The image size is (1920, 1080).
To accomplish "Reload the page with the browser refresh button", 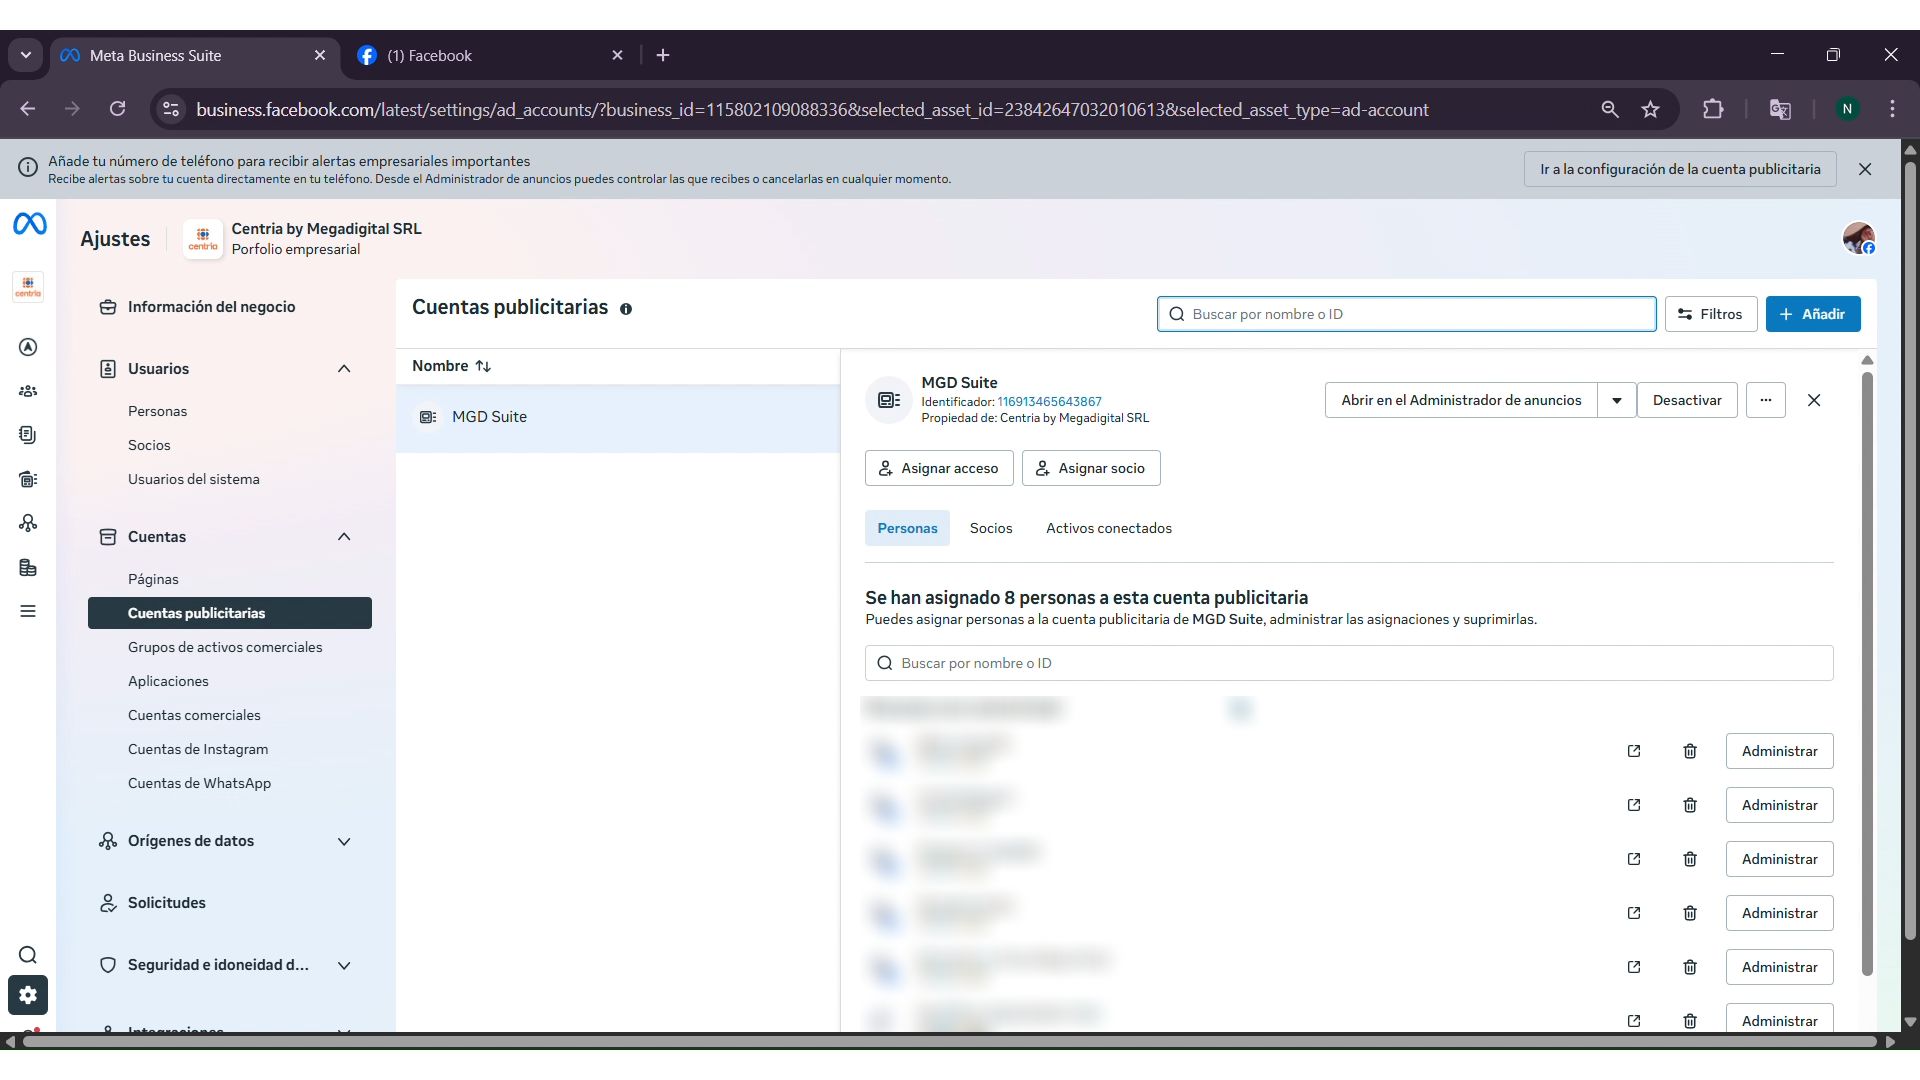I will [118, 109].
